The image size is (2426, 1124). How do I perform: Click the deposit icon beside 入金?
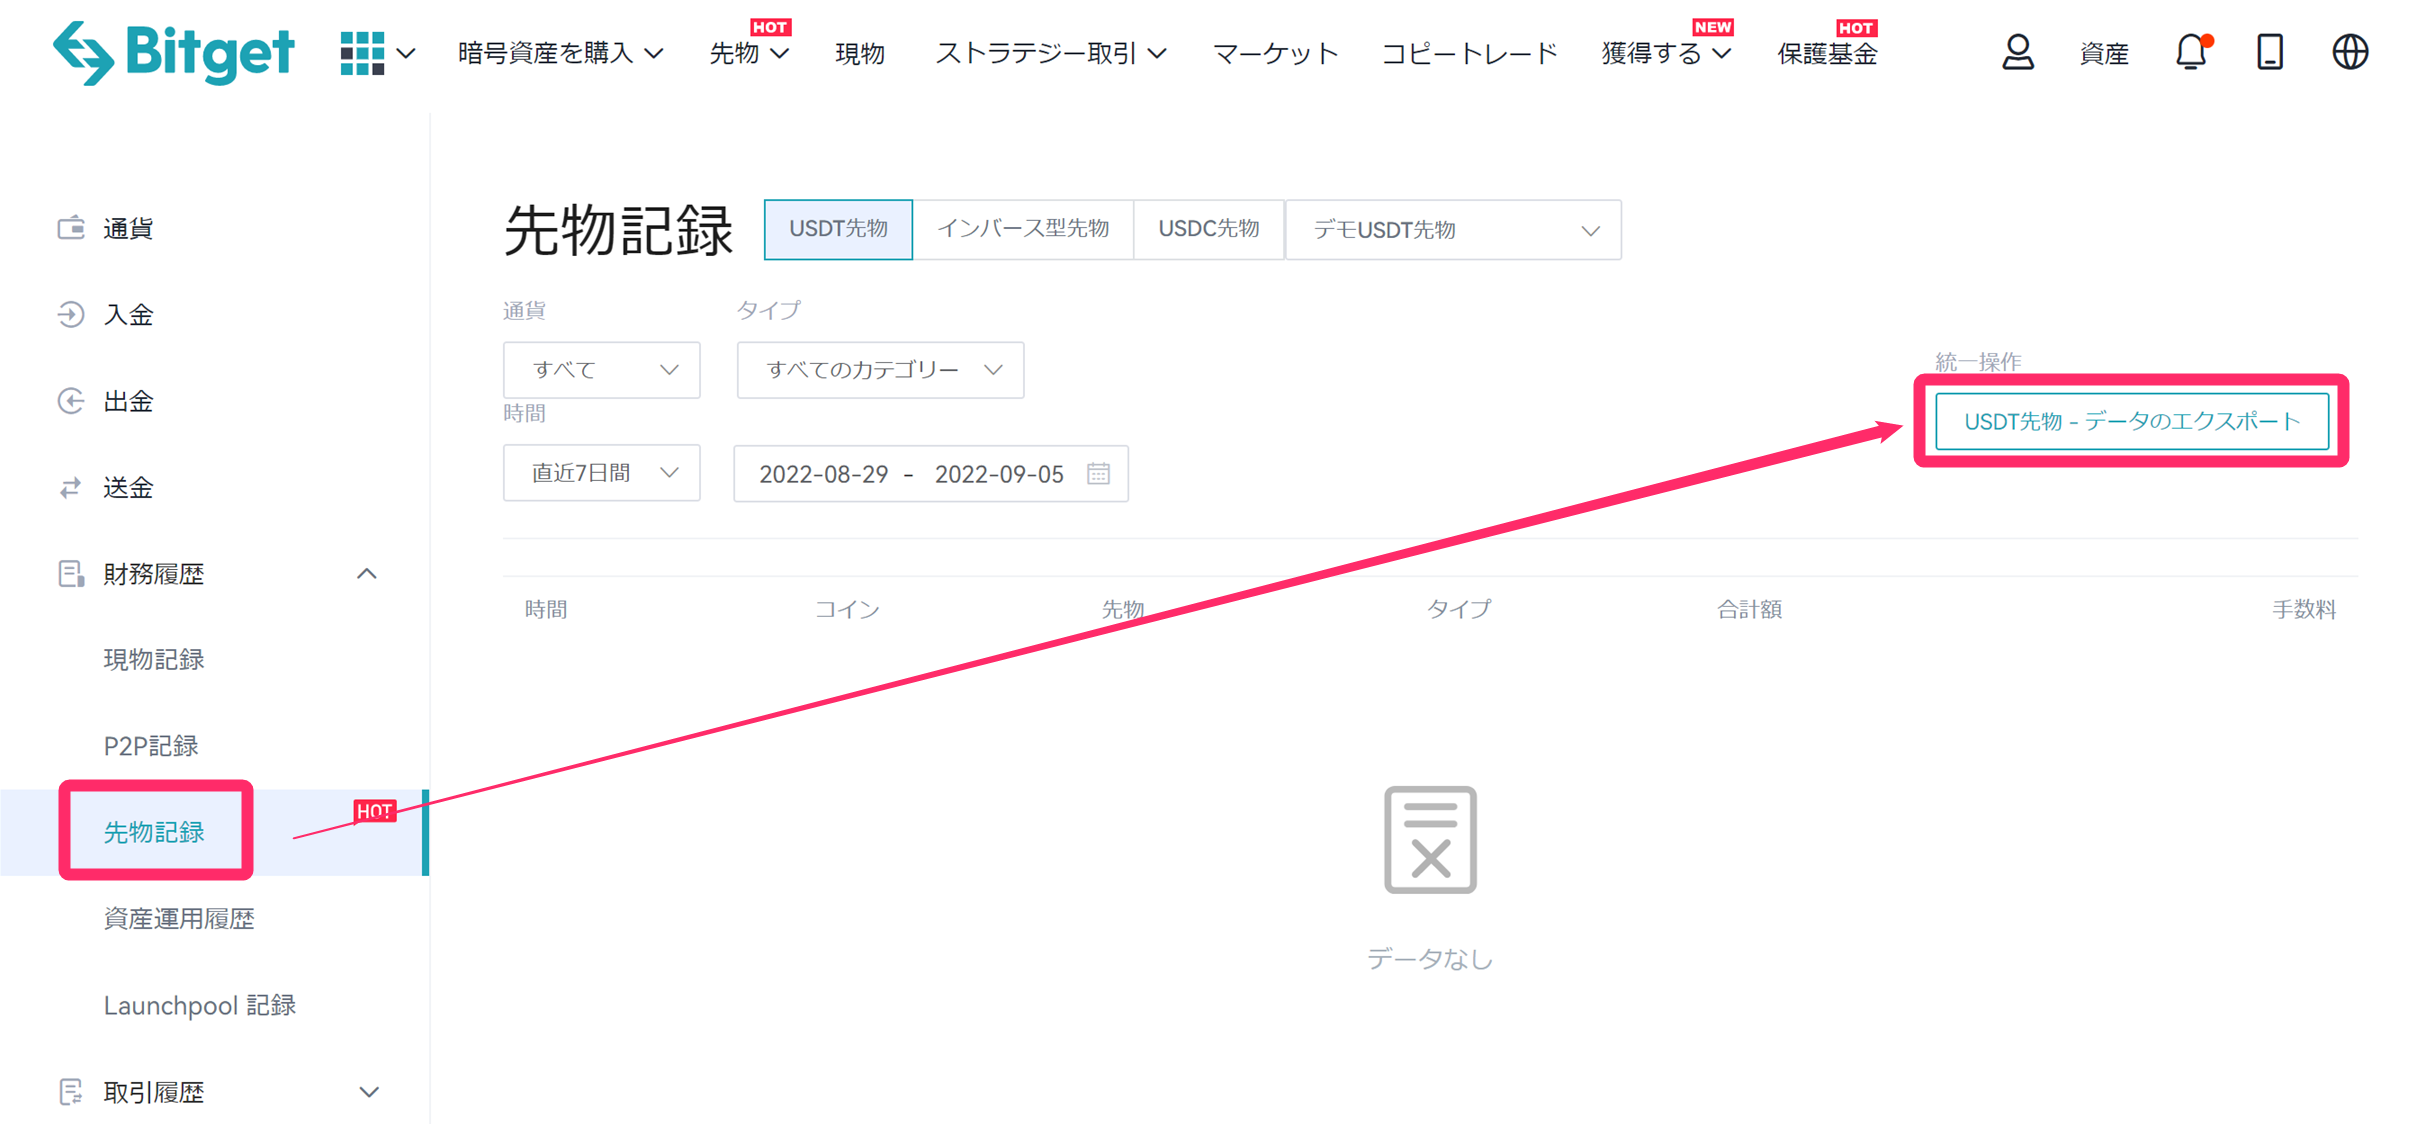coord(71,314)
